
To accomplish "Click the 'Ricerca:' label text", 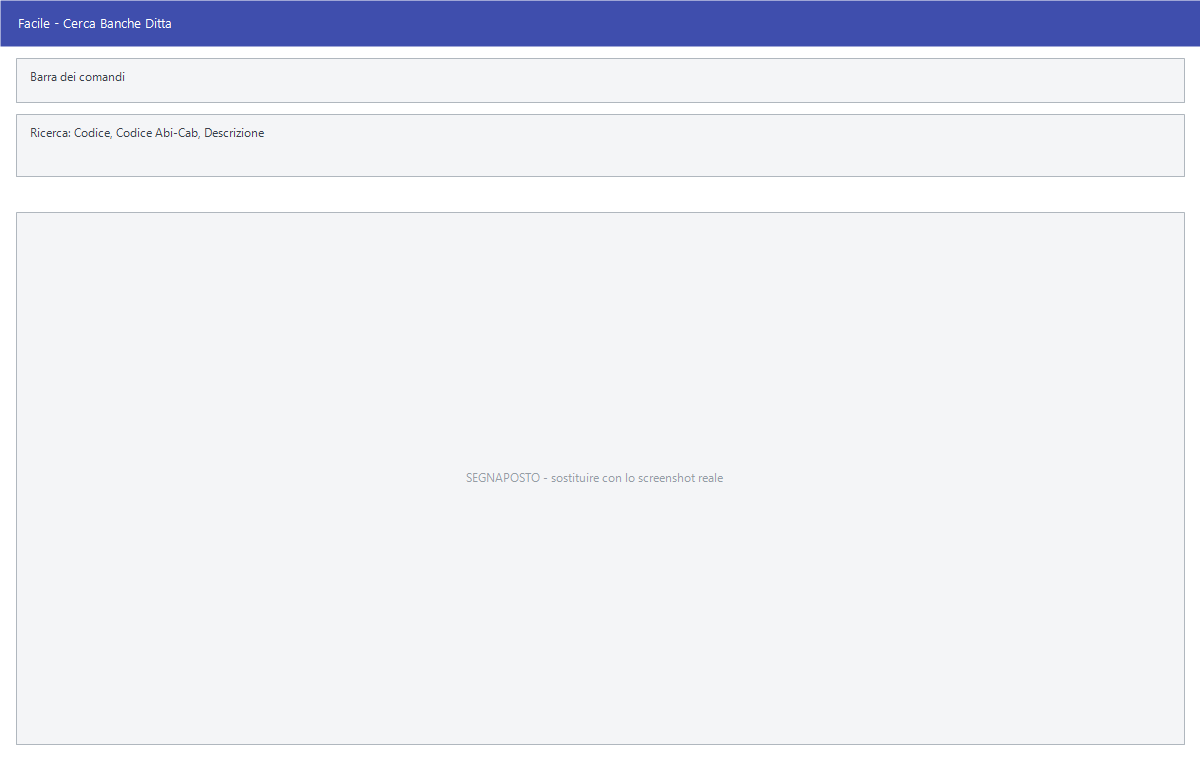I will (50, 133).
